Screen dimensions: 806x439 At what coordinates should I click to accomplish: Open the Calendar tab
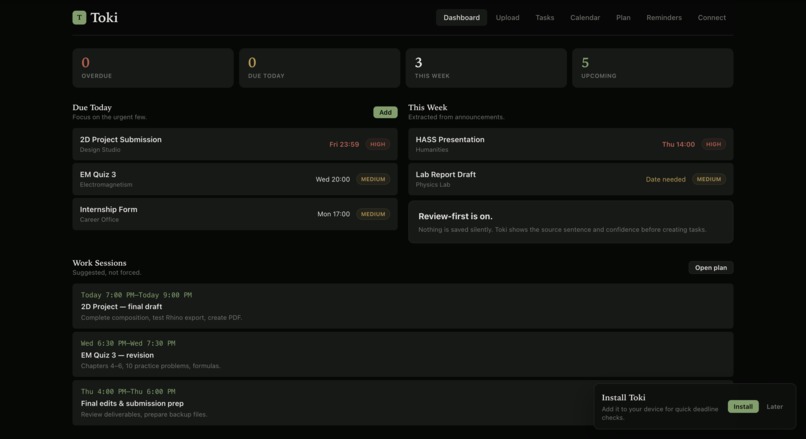pyautogui.click(x=585, y=17)
